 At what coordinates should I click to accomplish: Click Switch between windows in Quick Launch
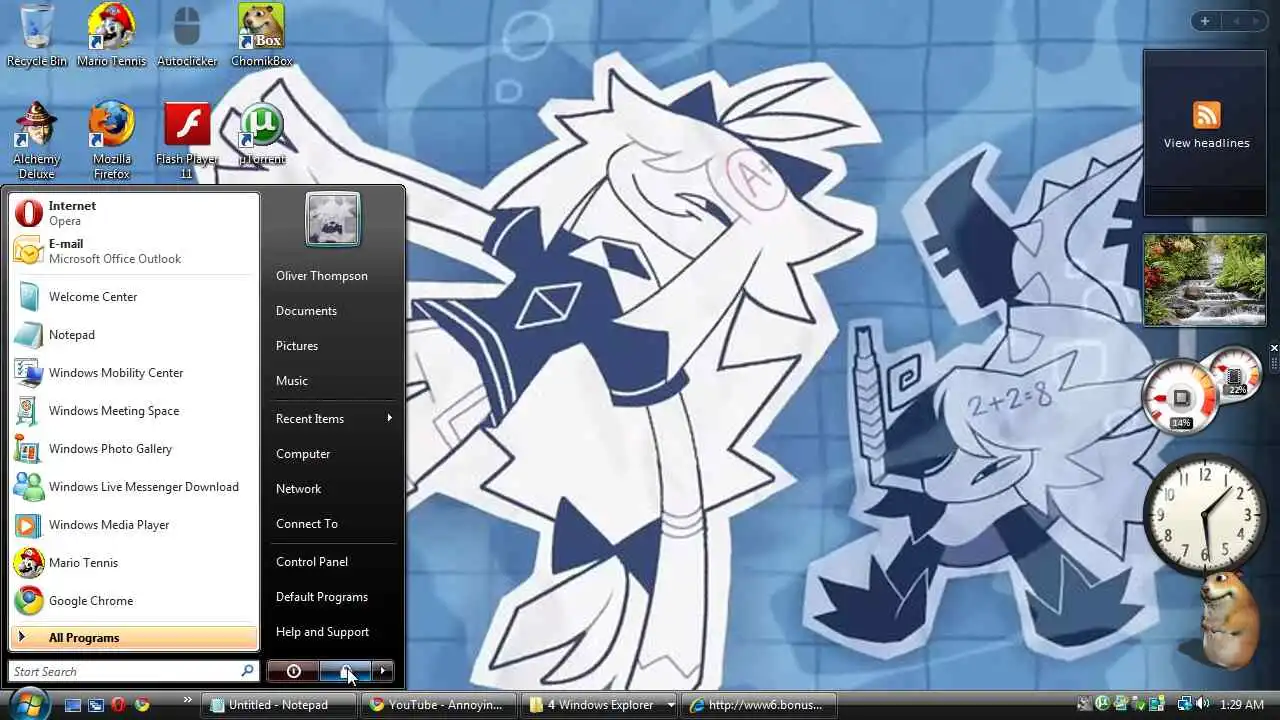tap(96, 705)
